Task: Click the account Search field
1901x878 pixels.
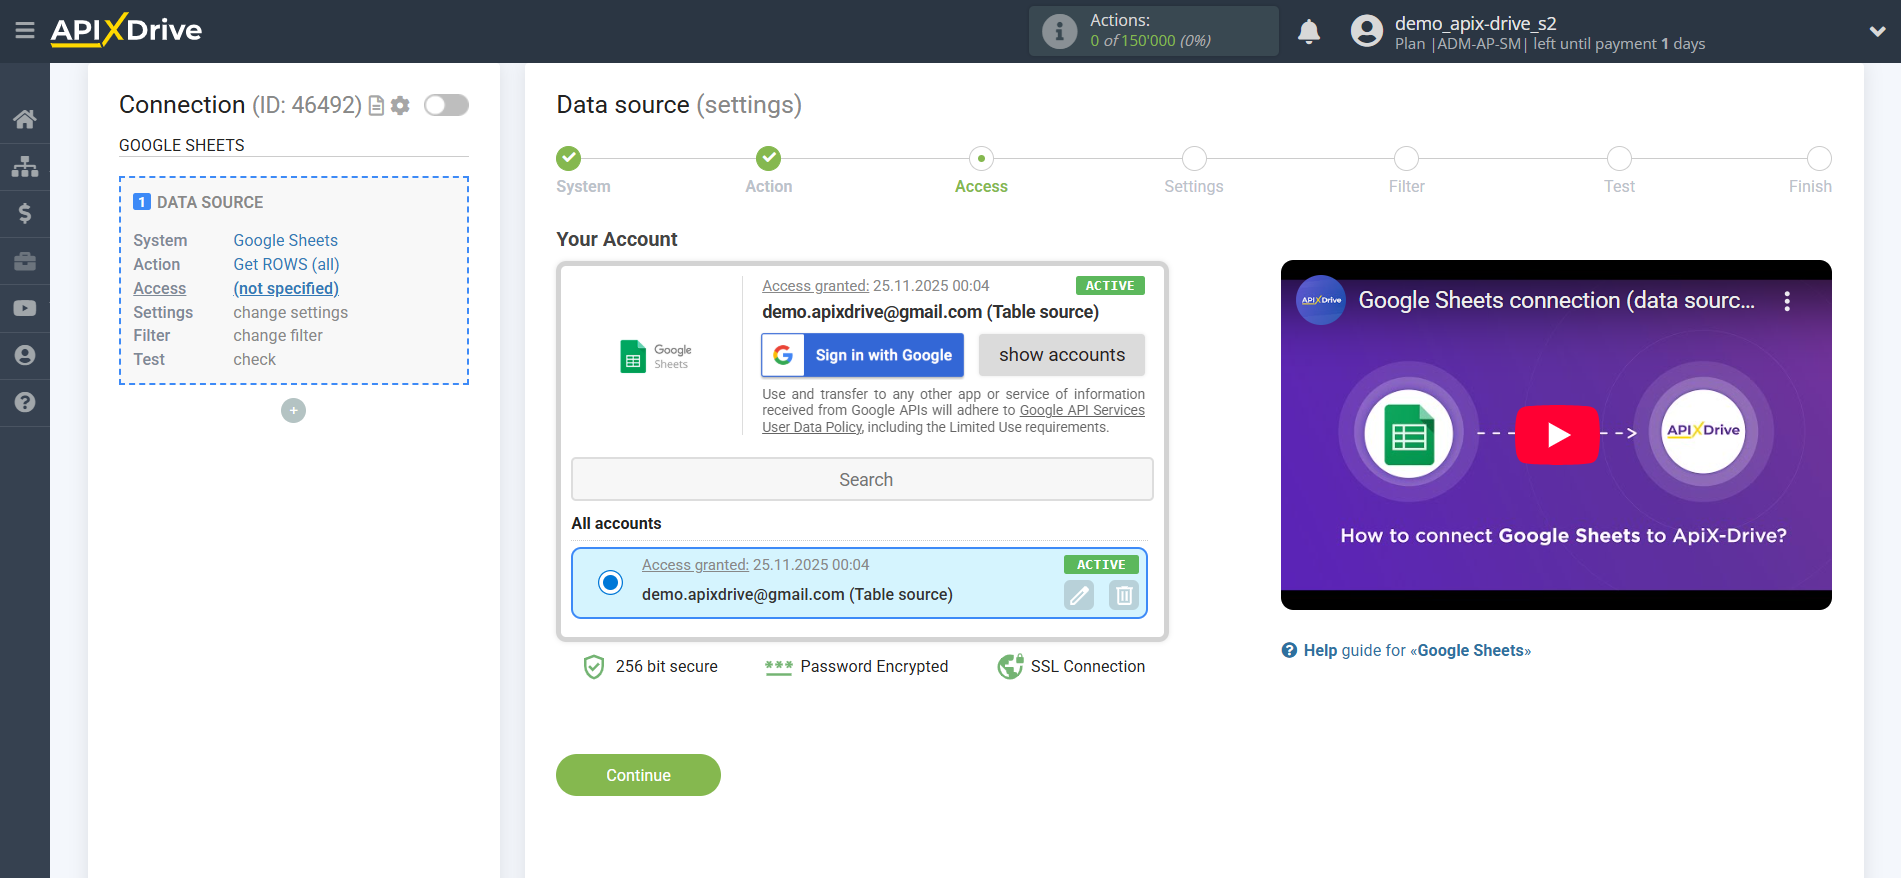Action: [x=862, y=480]
